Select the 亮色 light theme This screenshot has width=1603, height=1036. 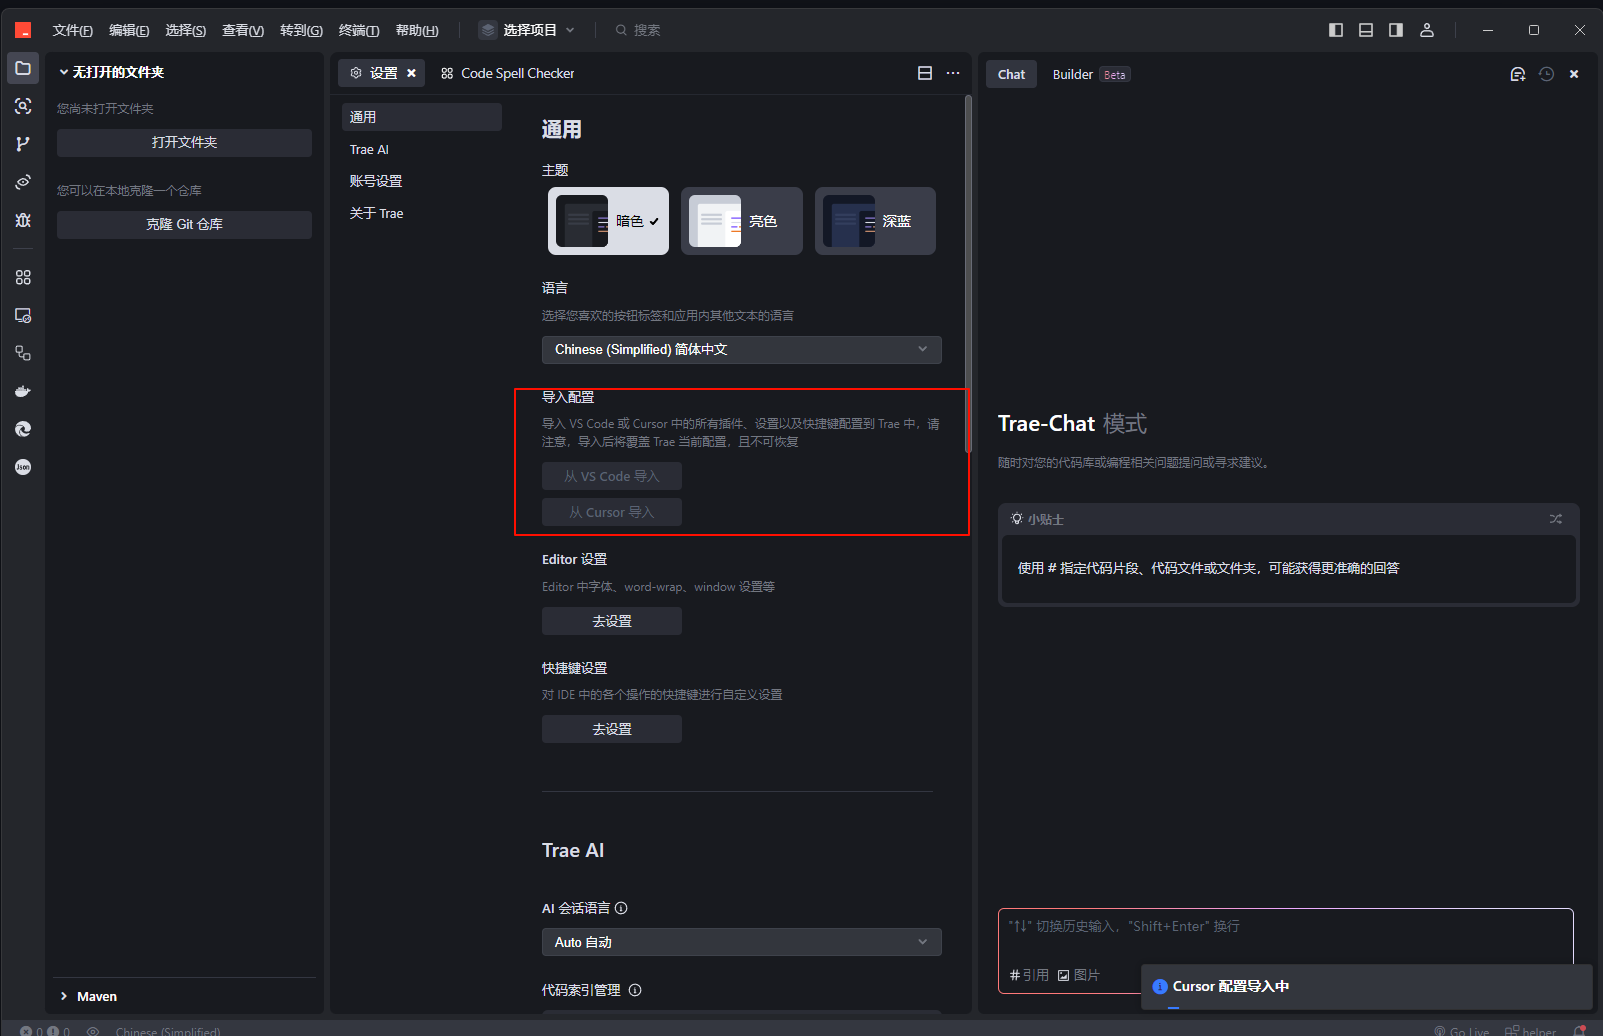tap(742, 221)
